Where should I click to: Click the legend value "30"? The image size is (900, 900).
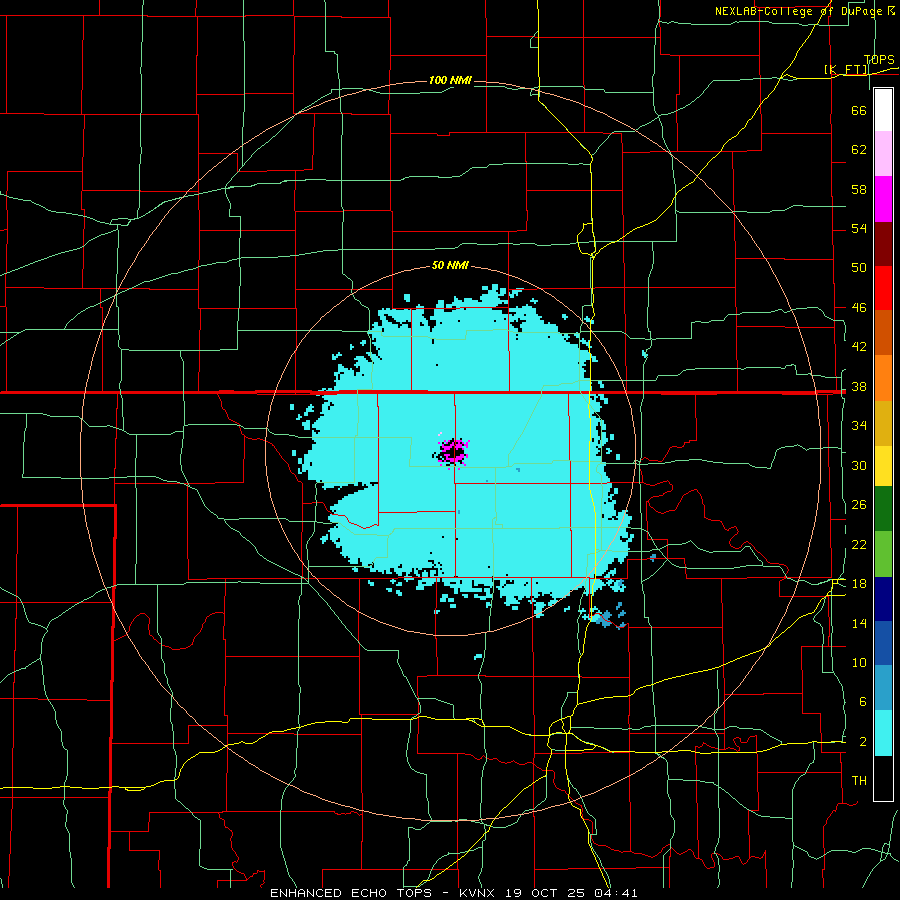[859, 465]
